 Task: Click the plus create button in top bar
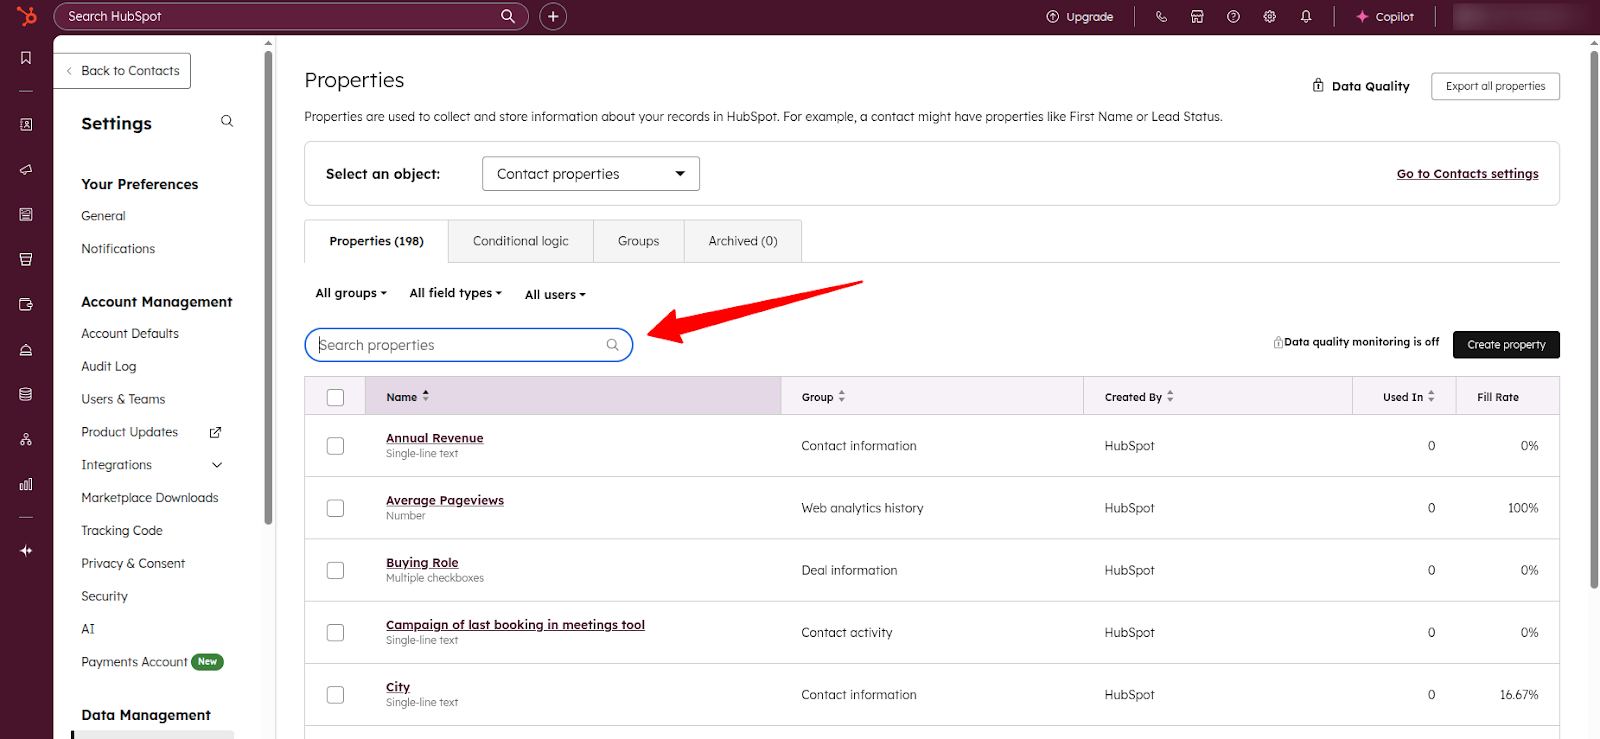(553, 16)
